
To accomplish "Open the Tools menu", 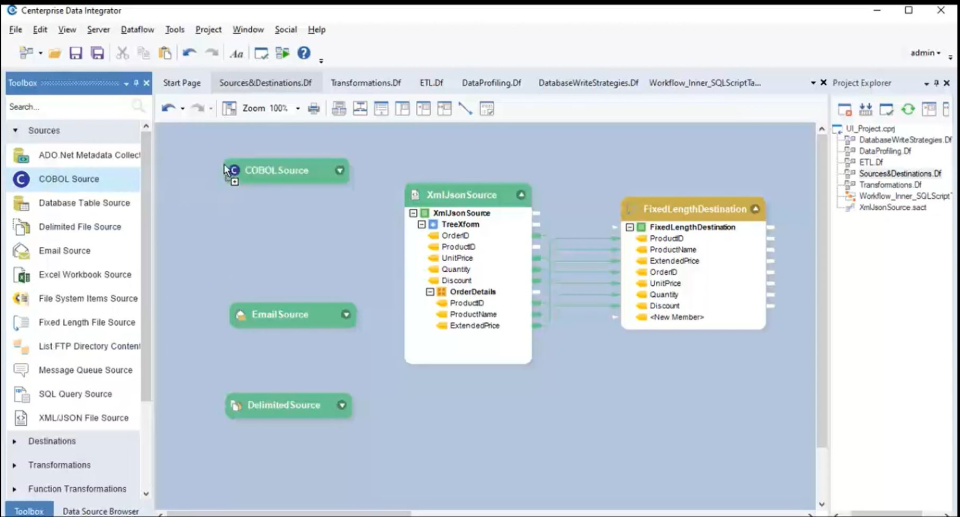I will pos(174,29).
